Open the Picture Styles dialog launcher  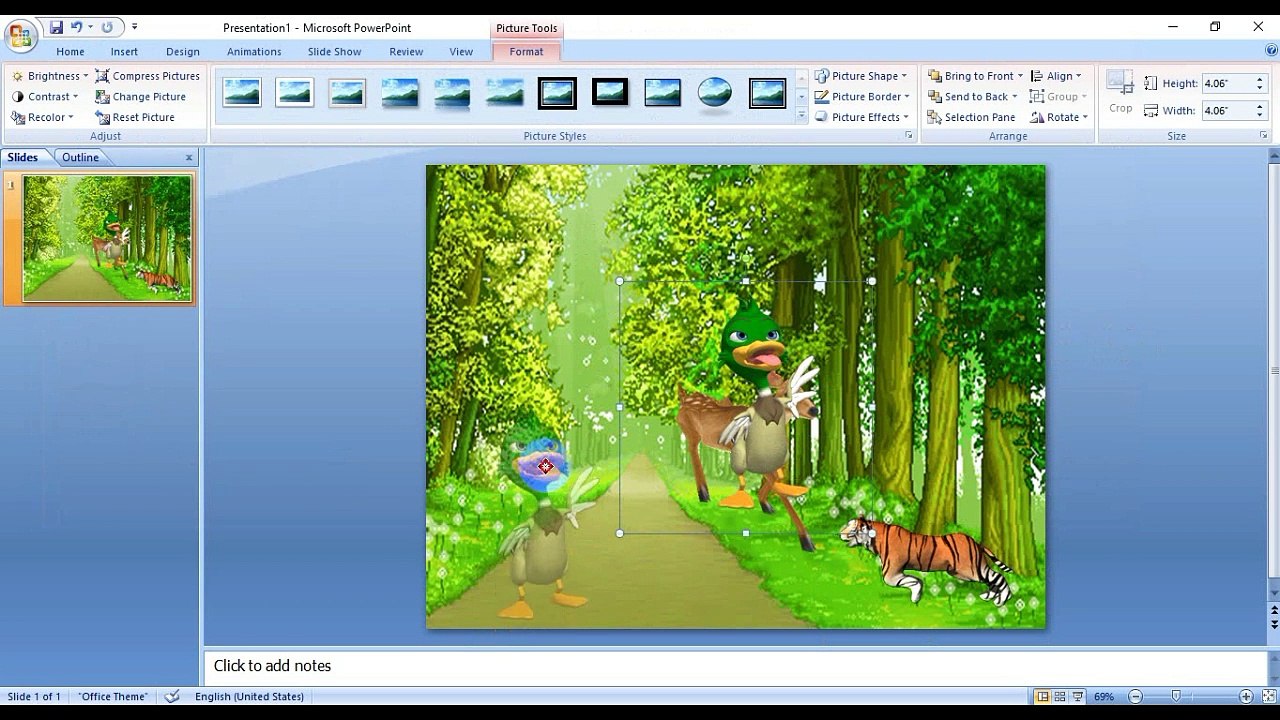point(909,135)
